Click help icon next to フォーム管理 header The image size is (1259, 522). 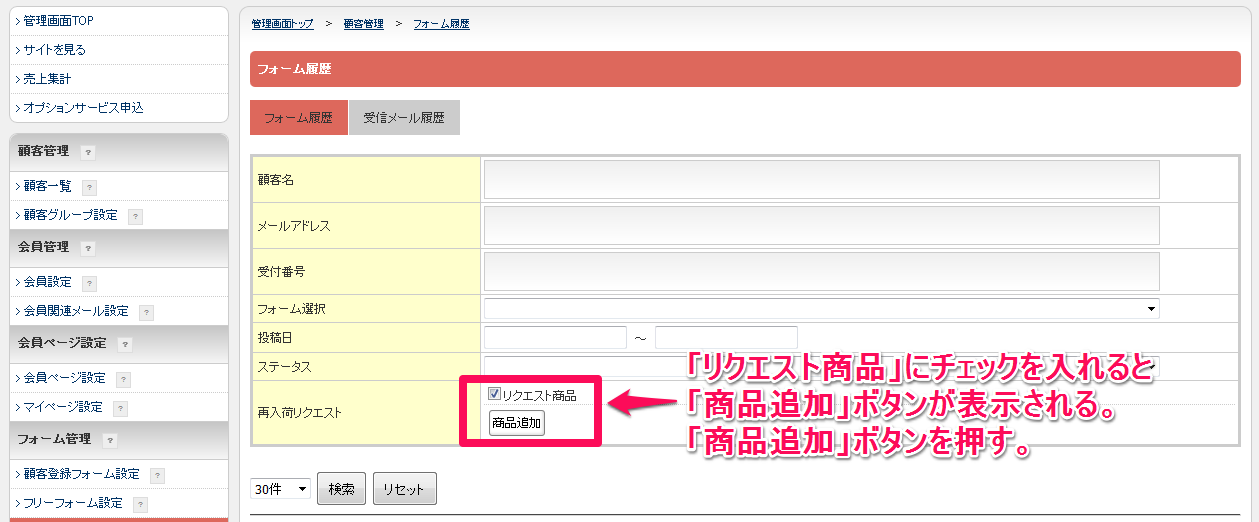[110, 440]
